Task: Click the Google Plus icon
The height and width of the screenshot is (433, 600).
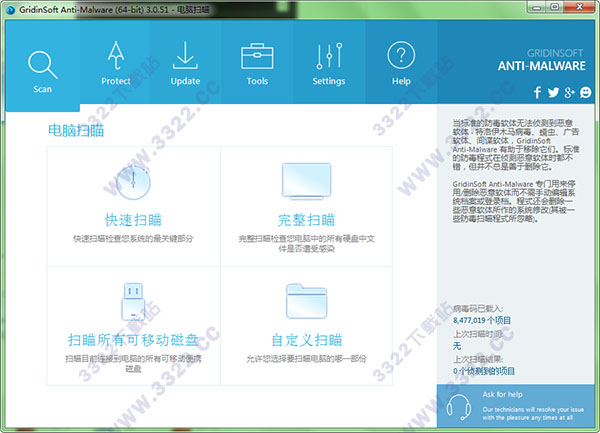Action: pyautogui.click(x=569, y=92)
